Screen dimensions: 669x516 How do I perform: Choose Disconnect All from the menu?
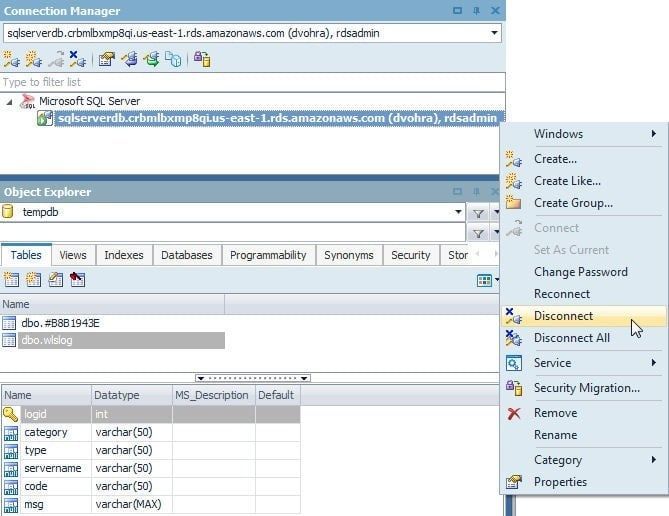584,338
